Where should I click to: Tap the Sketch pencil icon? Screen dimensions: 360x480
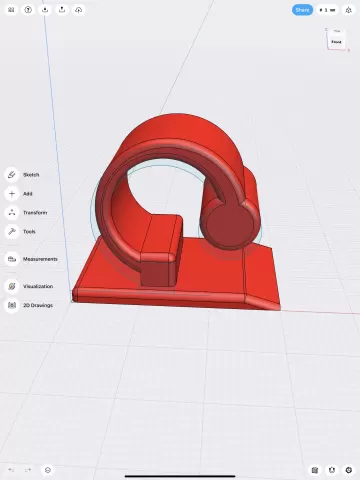coord(12,175)
